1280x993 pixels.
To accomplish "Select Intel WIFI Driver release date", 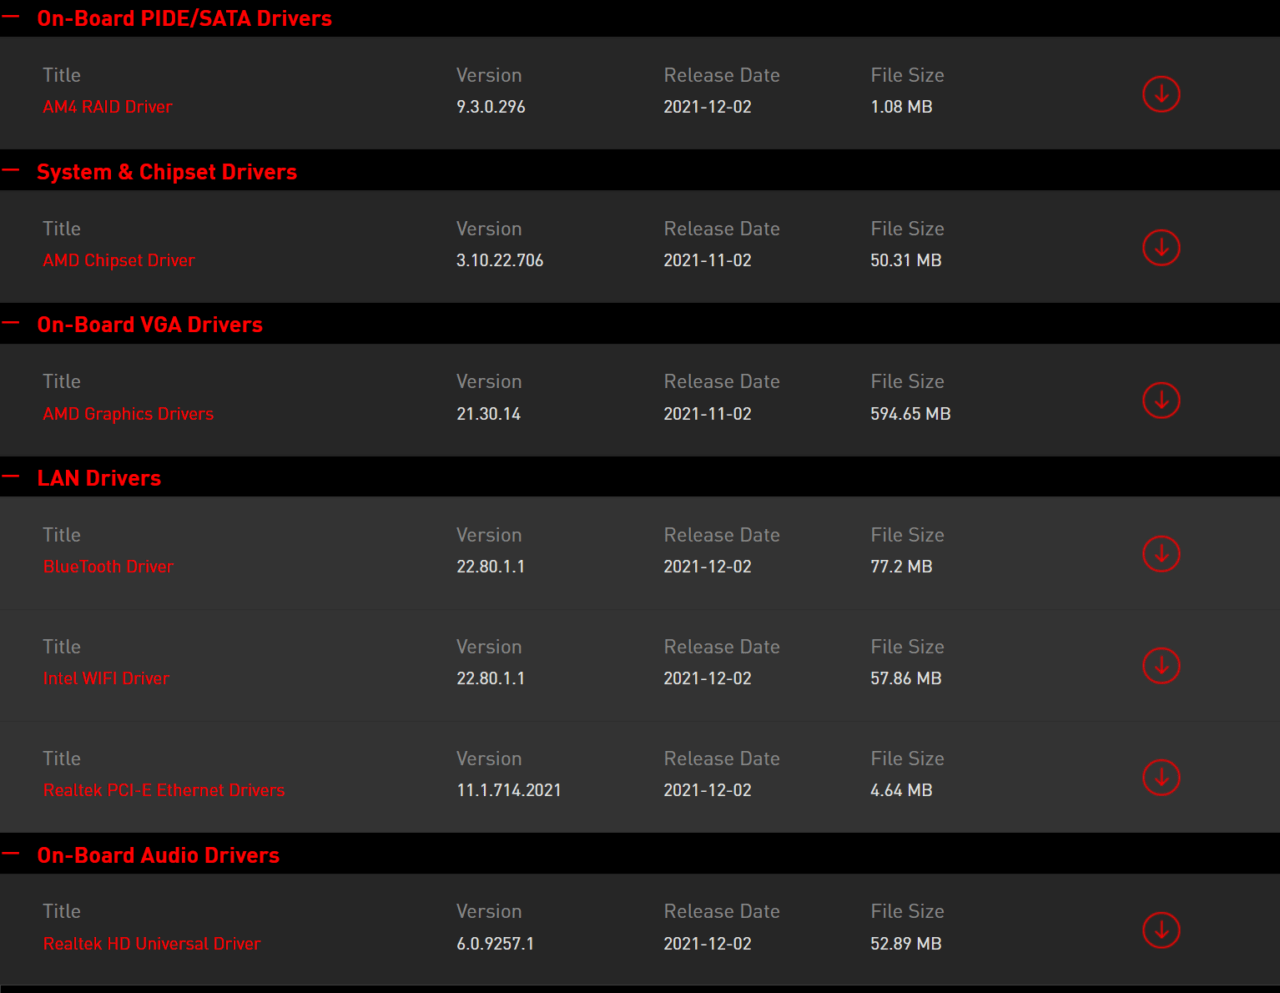I will [707, 678].
